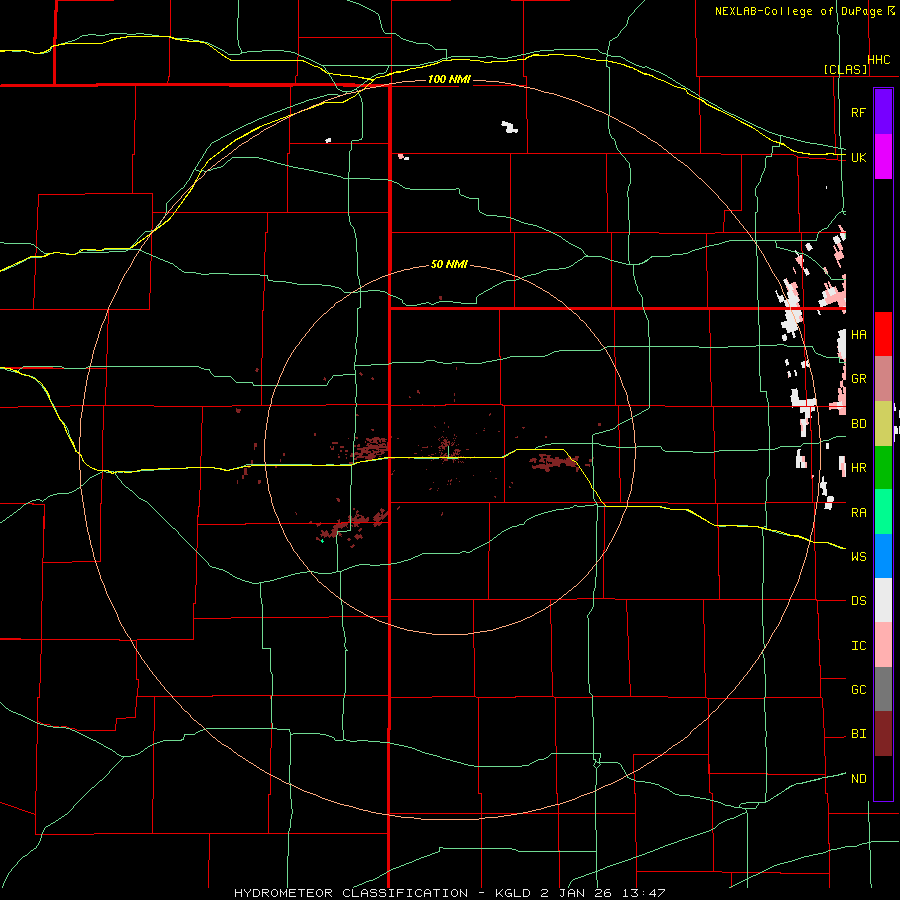Click the dry snow echo at top center
Viewport: 900px width, 900px height.
point(509,127)
